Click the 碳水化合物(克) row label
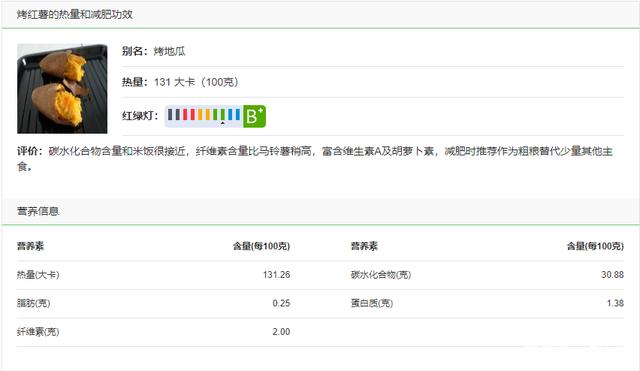 pos(381,275)
